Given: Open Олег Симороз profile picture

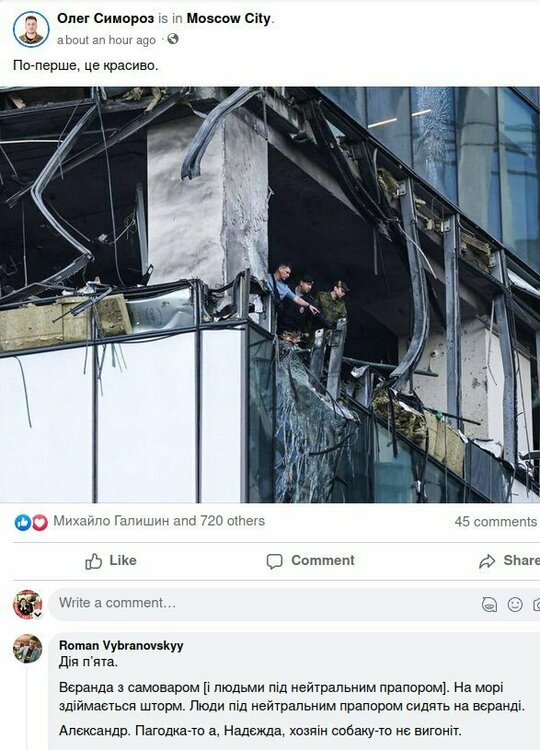Looking at the screenshot, I should point(31,29).
